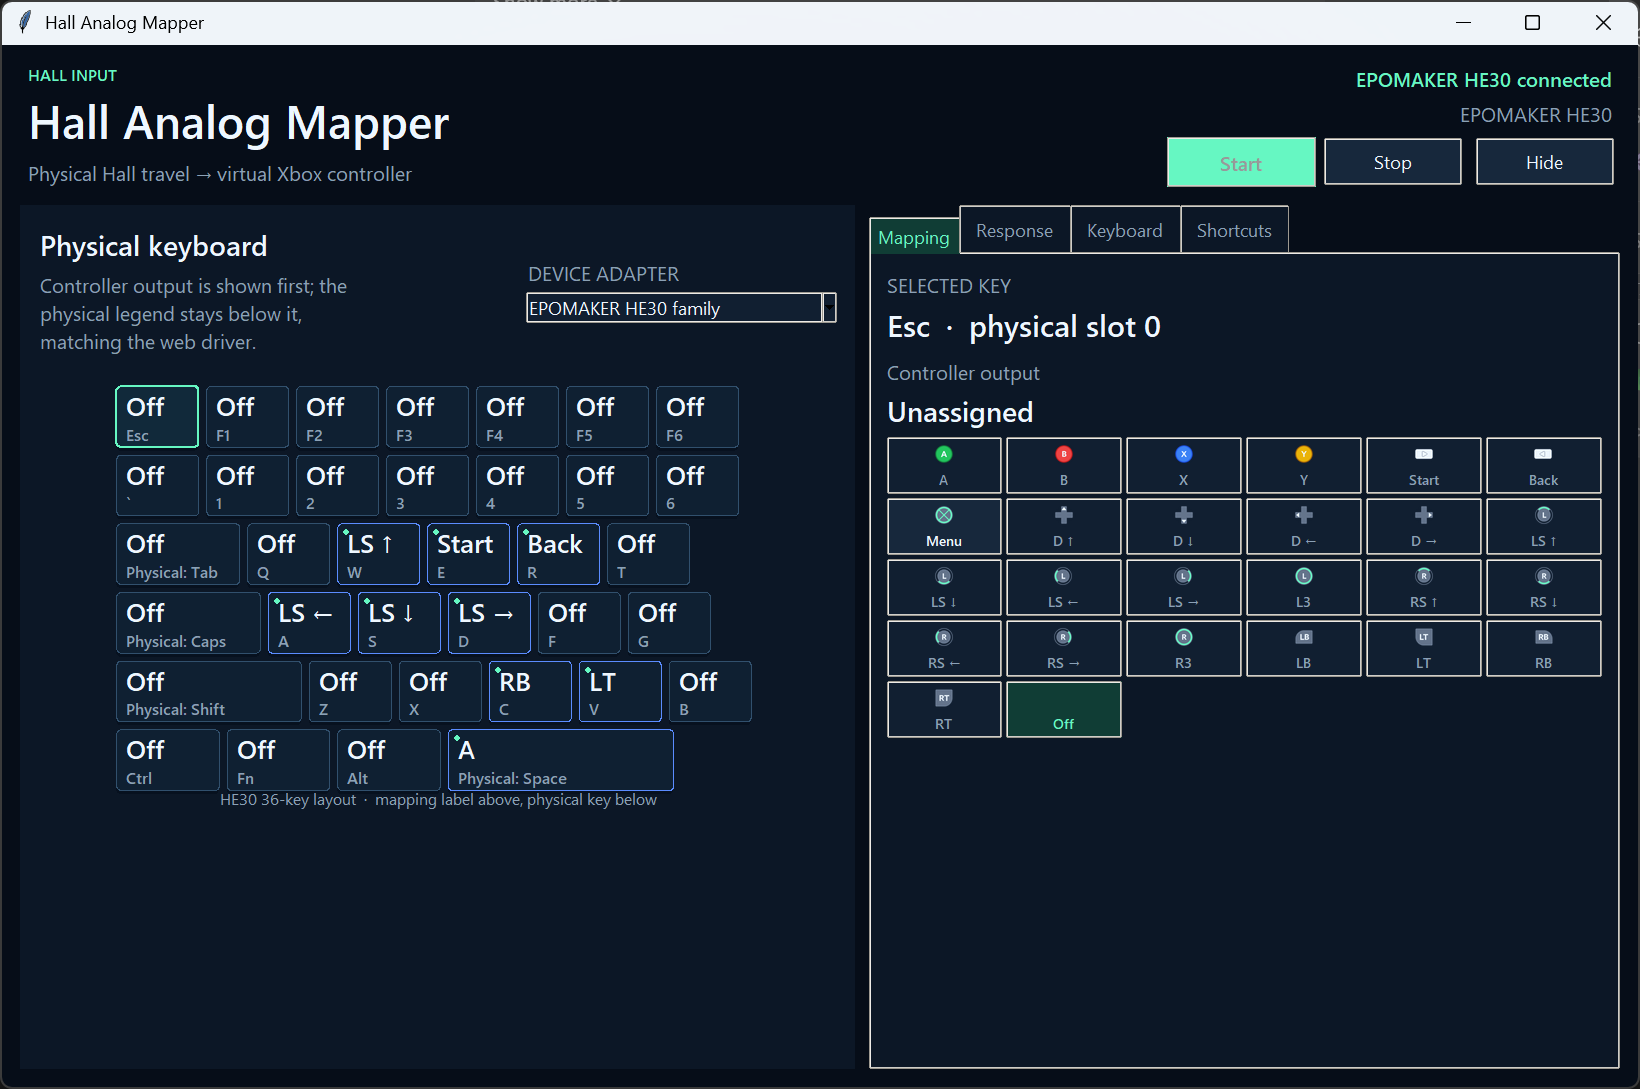Click the EPOMAKER HE30 family adapter field
Image resolution: width=1640 pixels, height=1089 pixels.
pyautogui.click(x=675, y=308)
